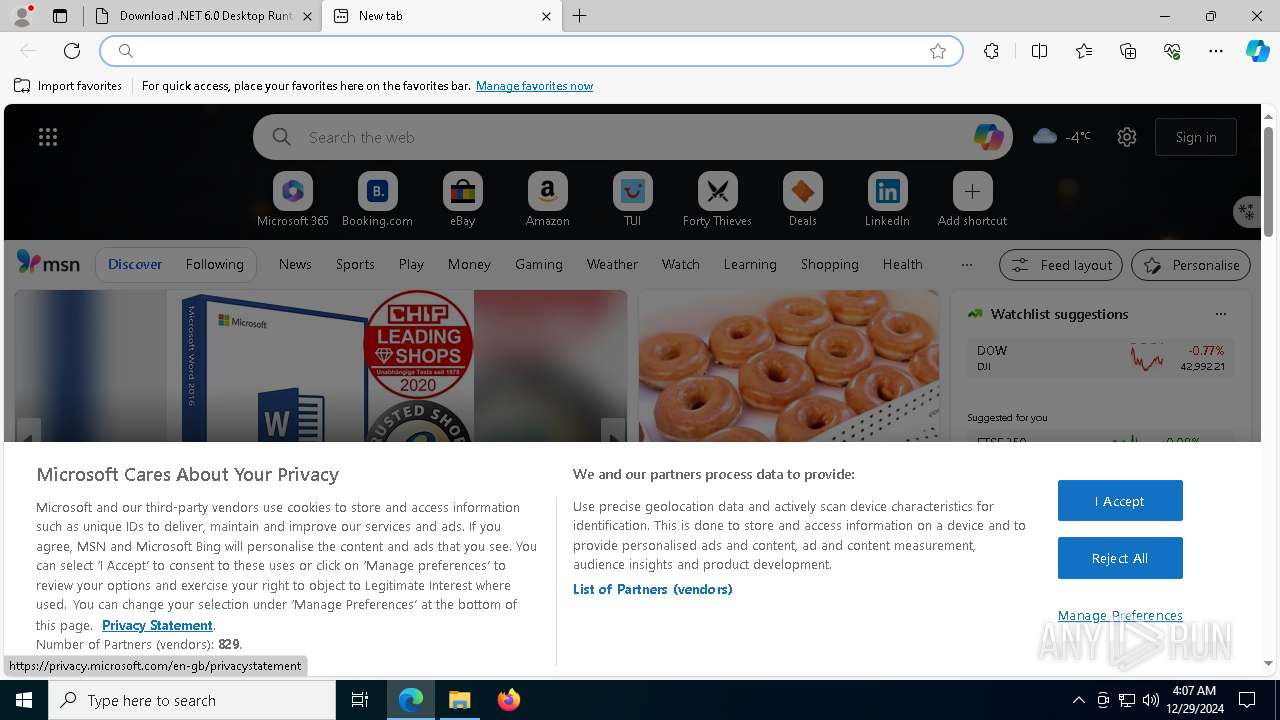
Task: Open the TUI shortcut
Action: 632,199
